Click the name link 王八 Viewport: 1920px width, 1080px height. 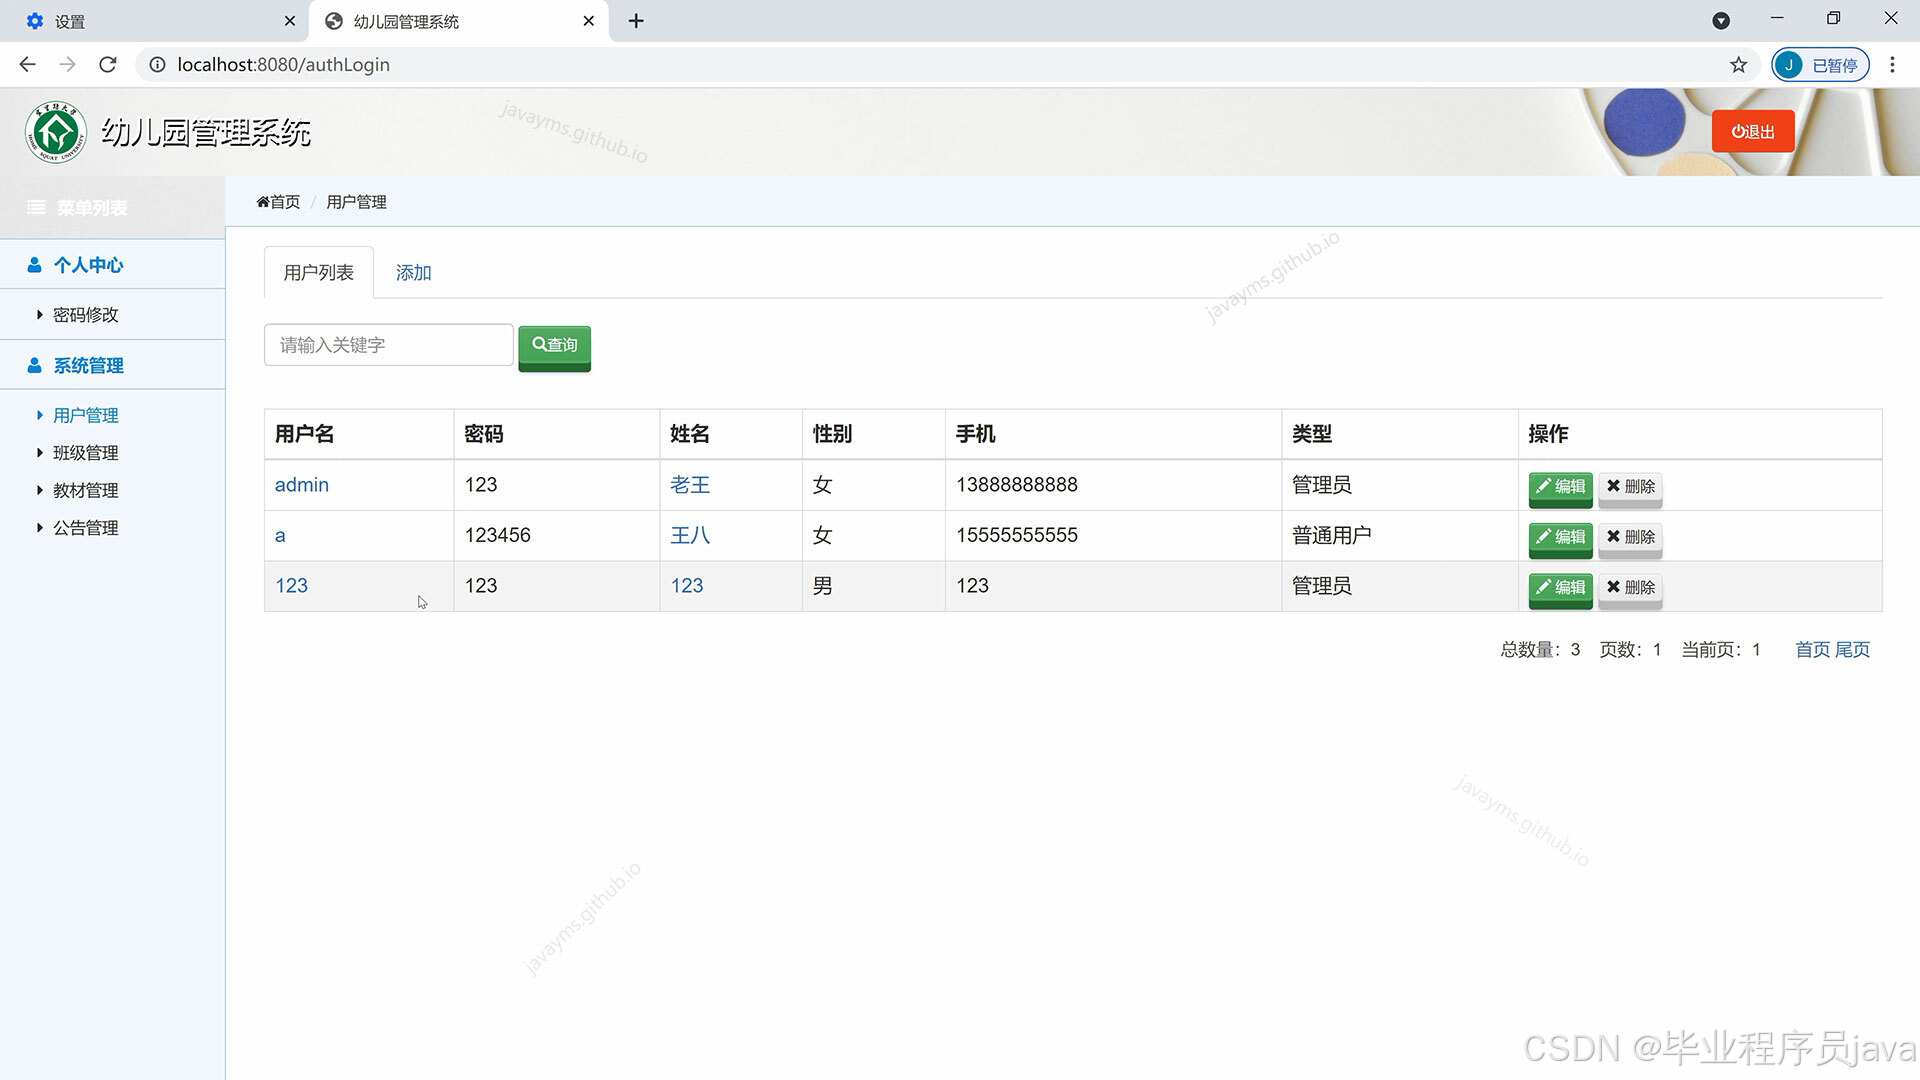(690, 536)
